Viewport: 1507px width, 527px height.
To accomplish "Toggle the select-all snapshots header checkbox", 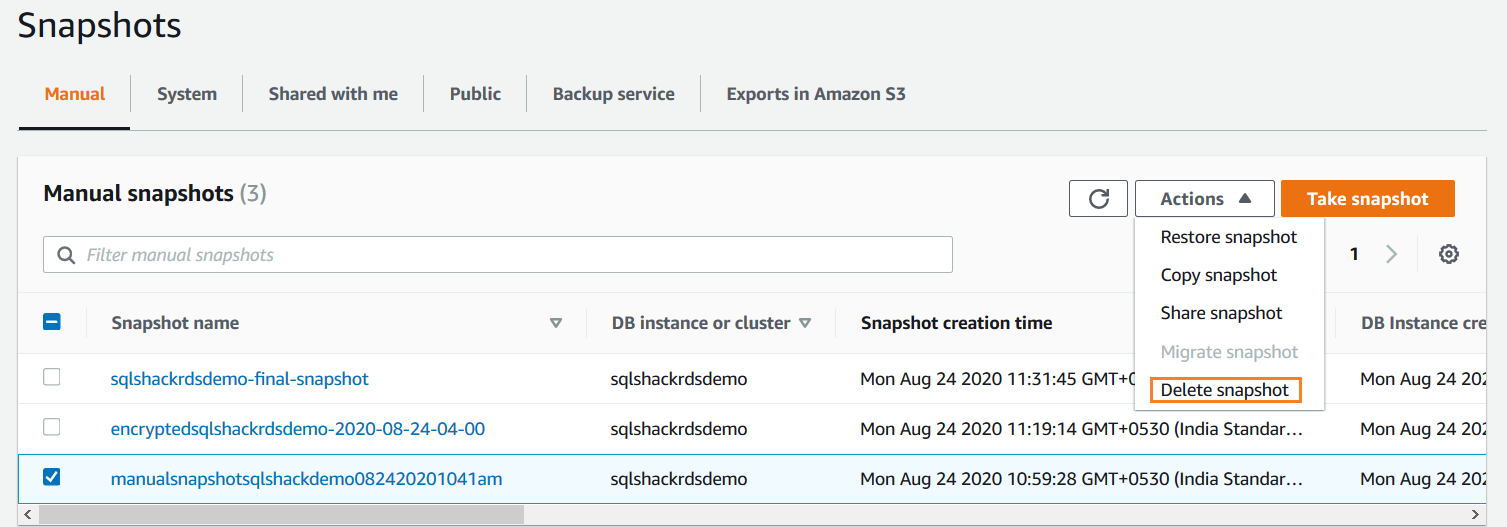I will (x=52, y=322).
